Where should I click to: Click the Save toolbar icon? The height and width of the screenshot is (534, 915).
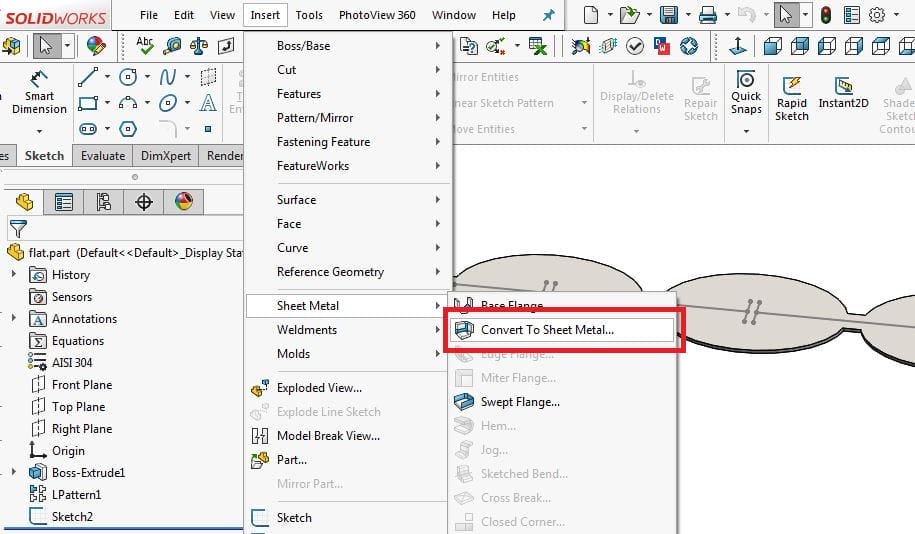(x=669, y=15)
